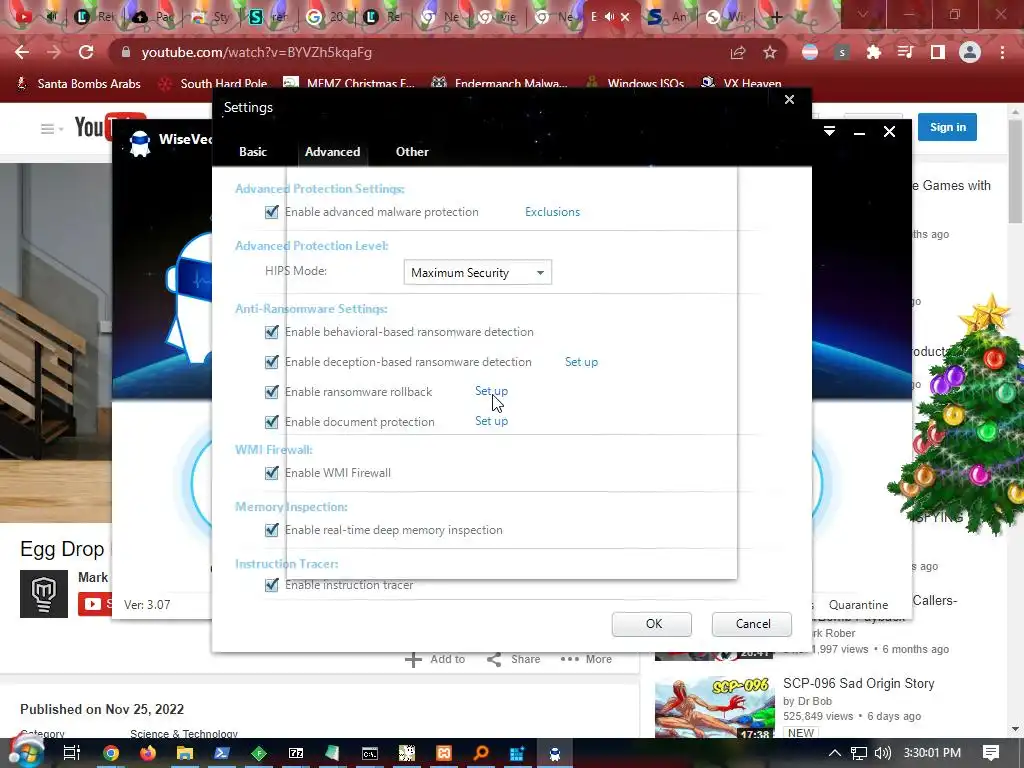
Task: Open SCP-096 Sad Origin Story thumbnail
Action: click(714, 707)
